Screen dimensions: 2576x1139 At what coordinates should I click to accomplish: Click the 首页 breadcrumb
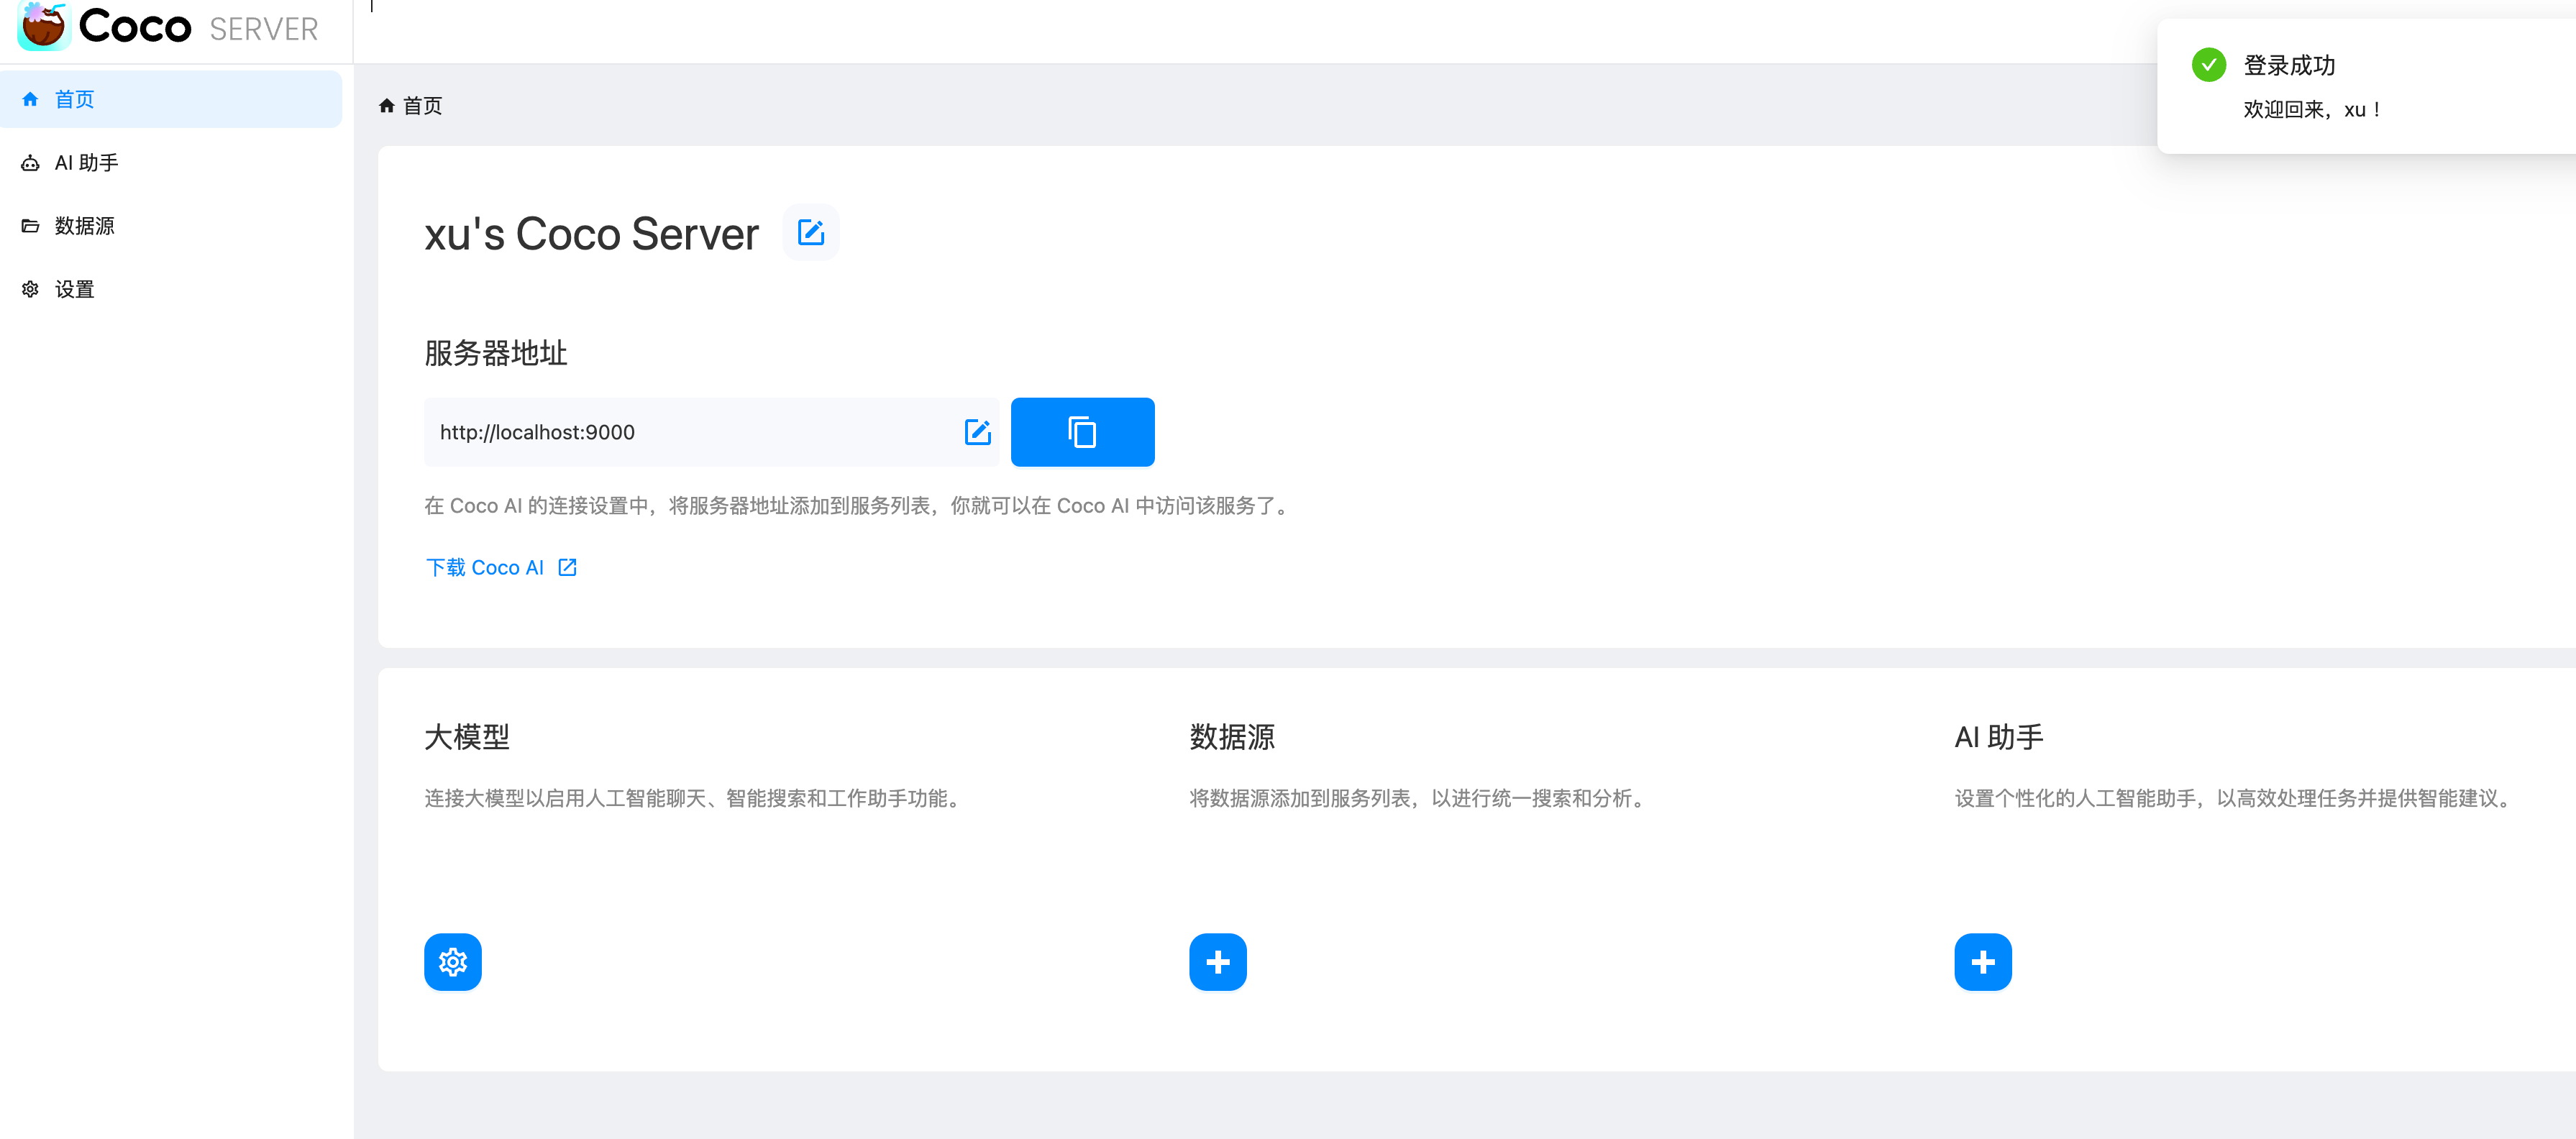point(422,106)
